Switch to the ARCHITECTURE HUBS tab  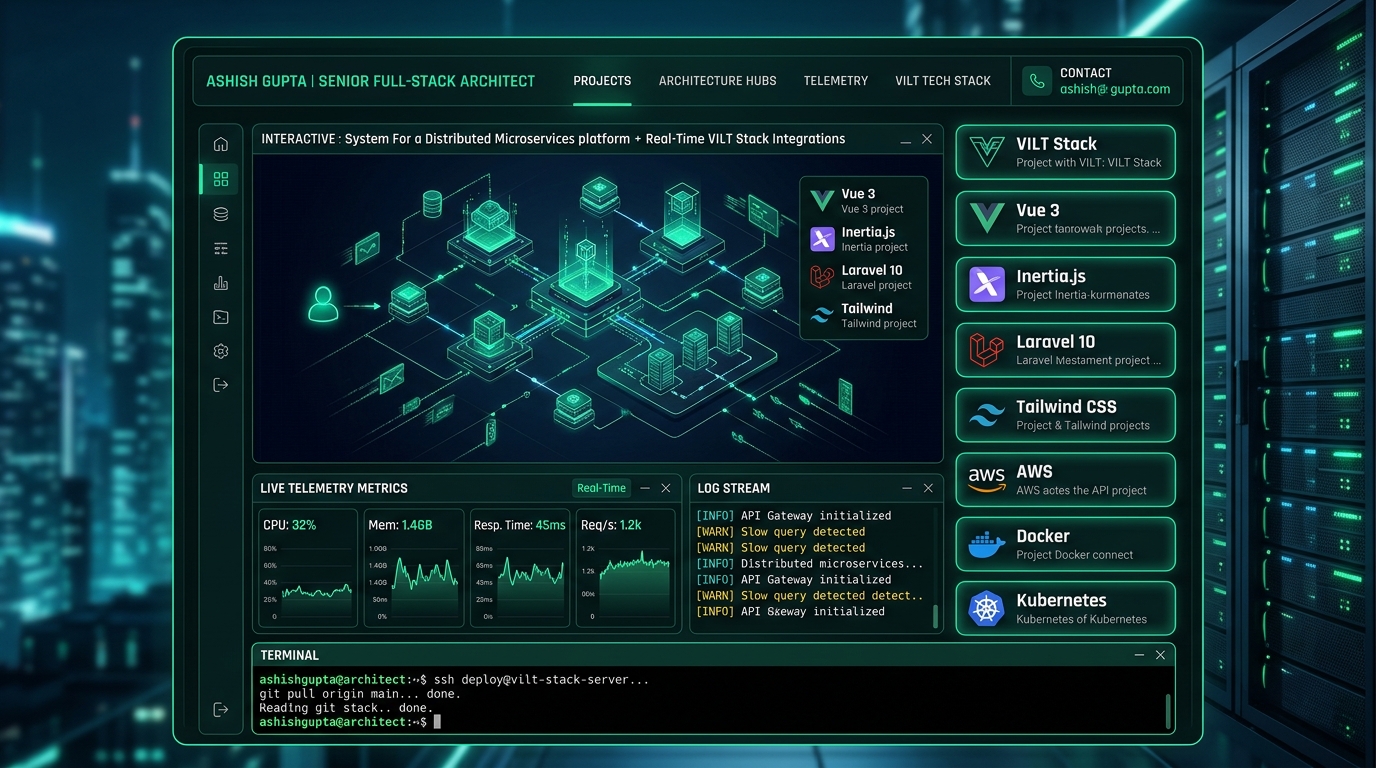tap(717, 81)
